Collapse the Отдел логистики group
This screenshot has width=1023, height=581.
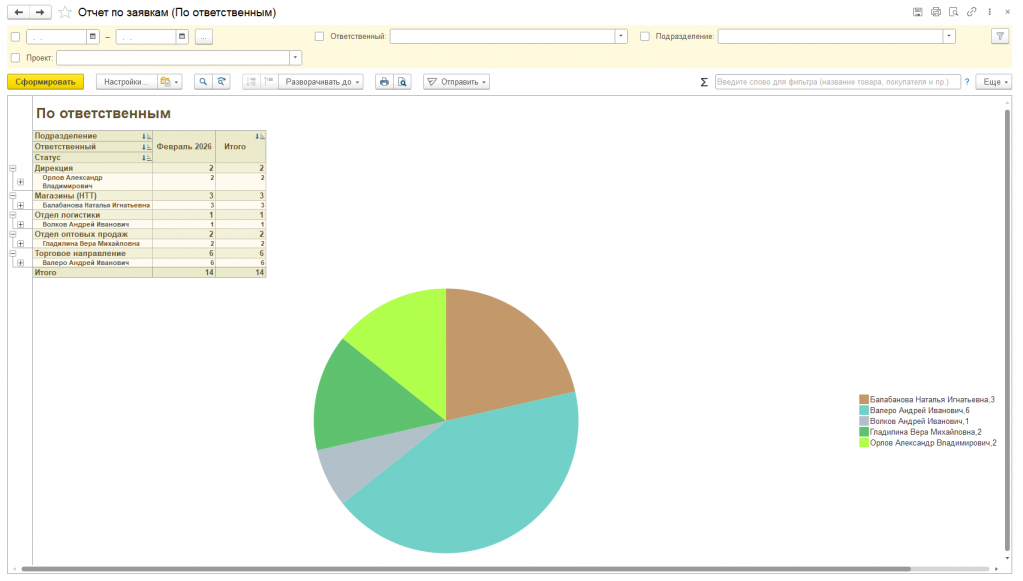pyautogui.click(x=12, y=215)
